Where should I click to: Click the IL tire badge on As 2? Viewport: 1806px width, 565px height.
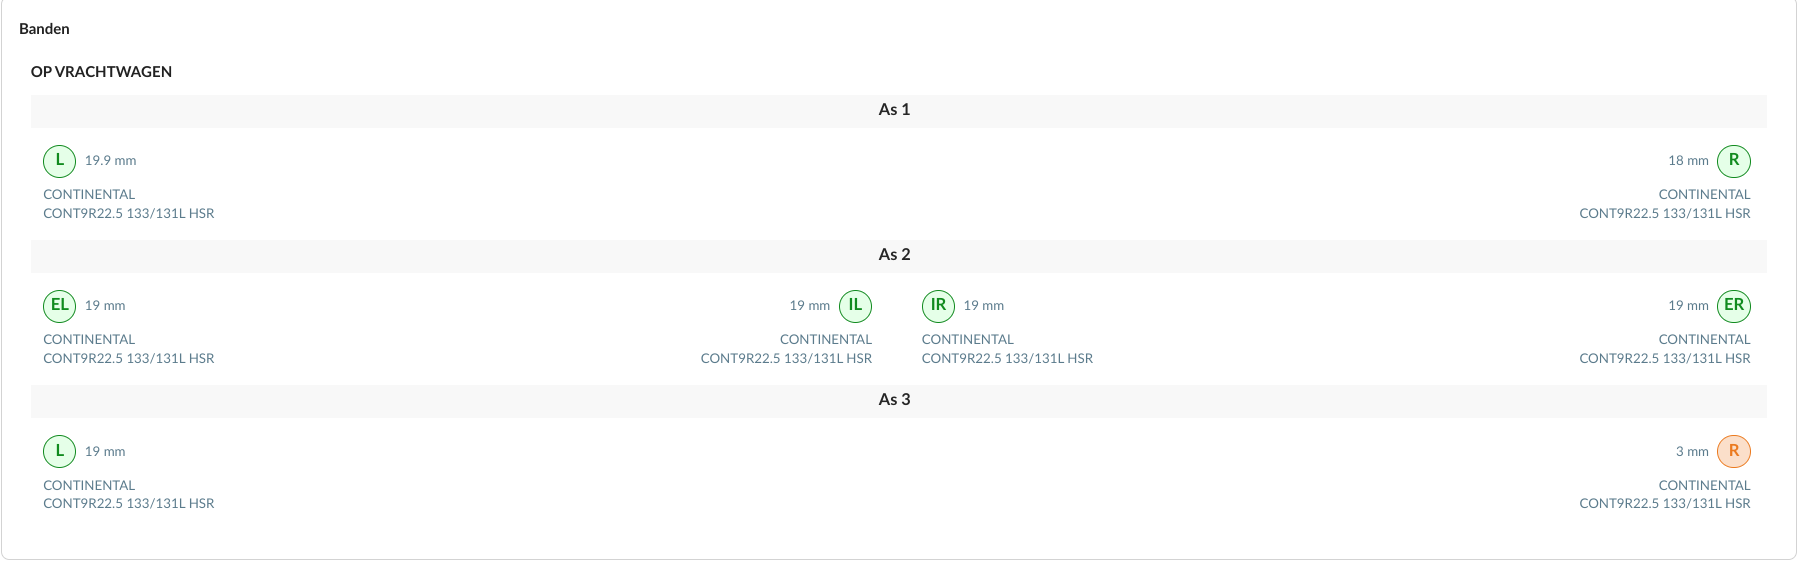click(x=855, y=306)
